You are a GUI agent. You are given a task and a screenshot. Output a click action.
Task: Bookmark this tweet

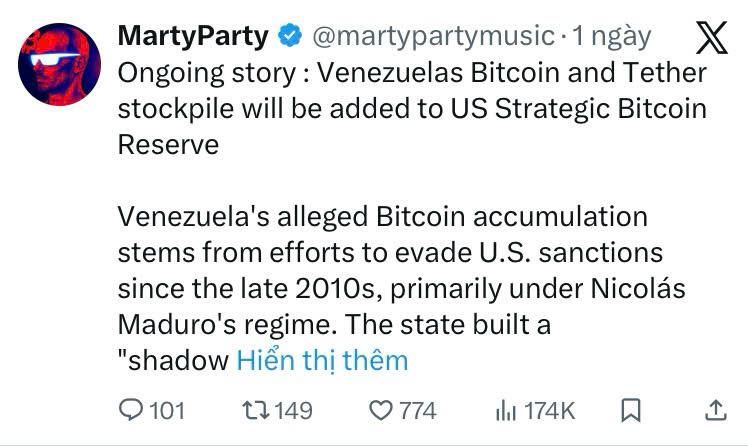click(631, 410)
